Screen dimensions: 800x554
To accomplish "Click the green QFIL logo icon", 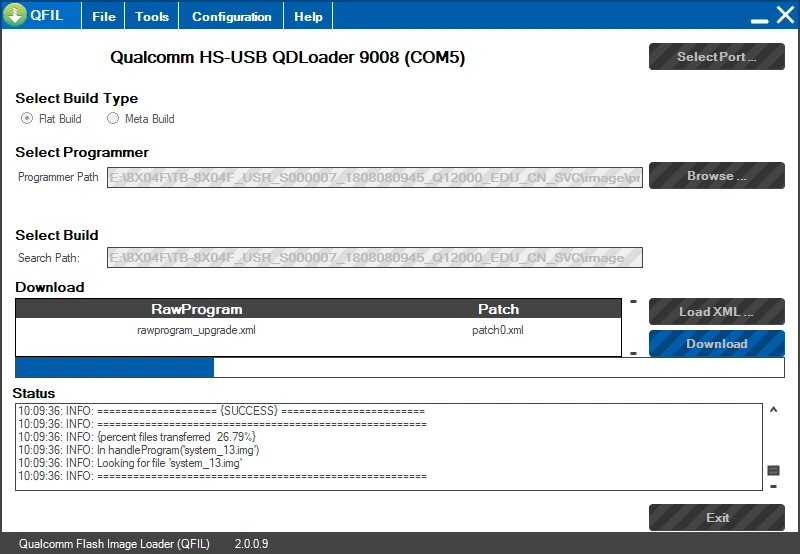I will click(15, 16).
